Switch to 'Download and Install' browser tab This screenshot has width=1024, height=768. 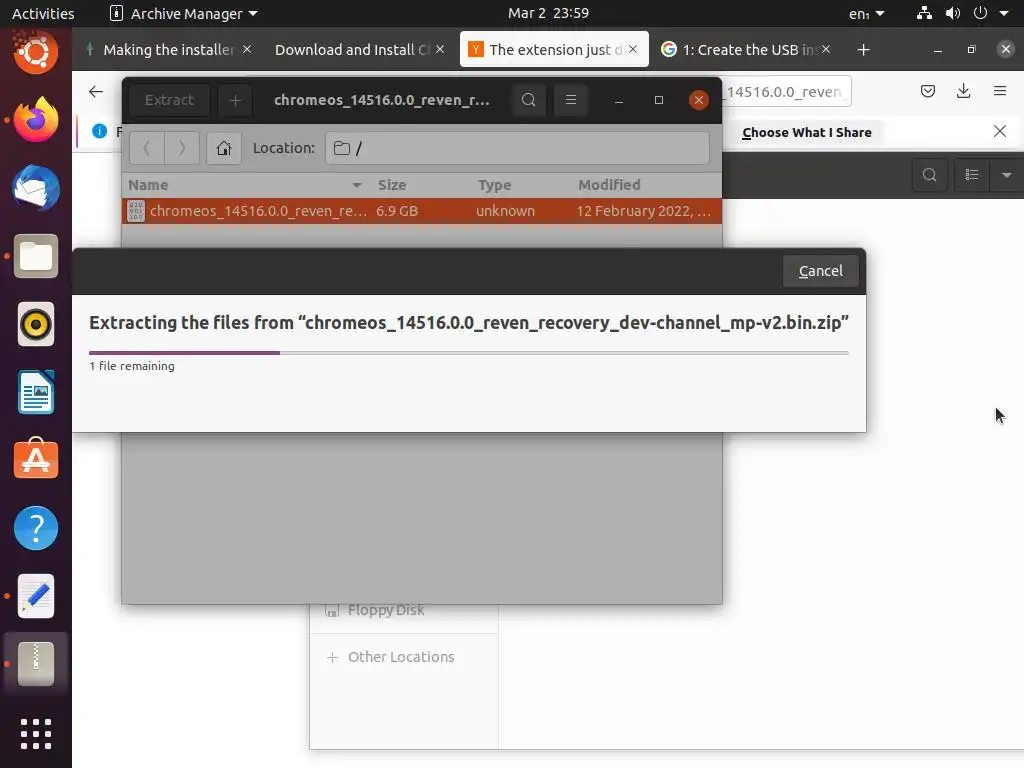coord(351,50)
